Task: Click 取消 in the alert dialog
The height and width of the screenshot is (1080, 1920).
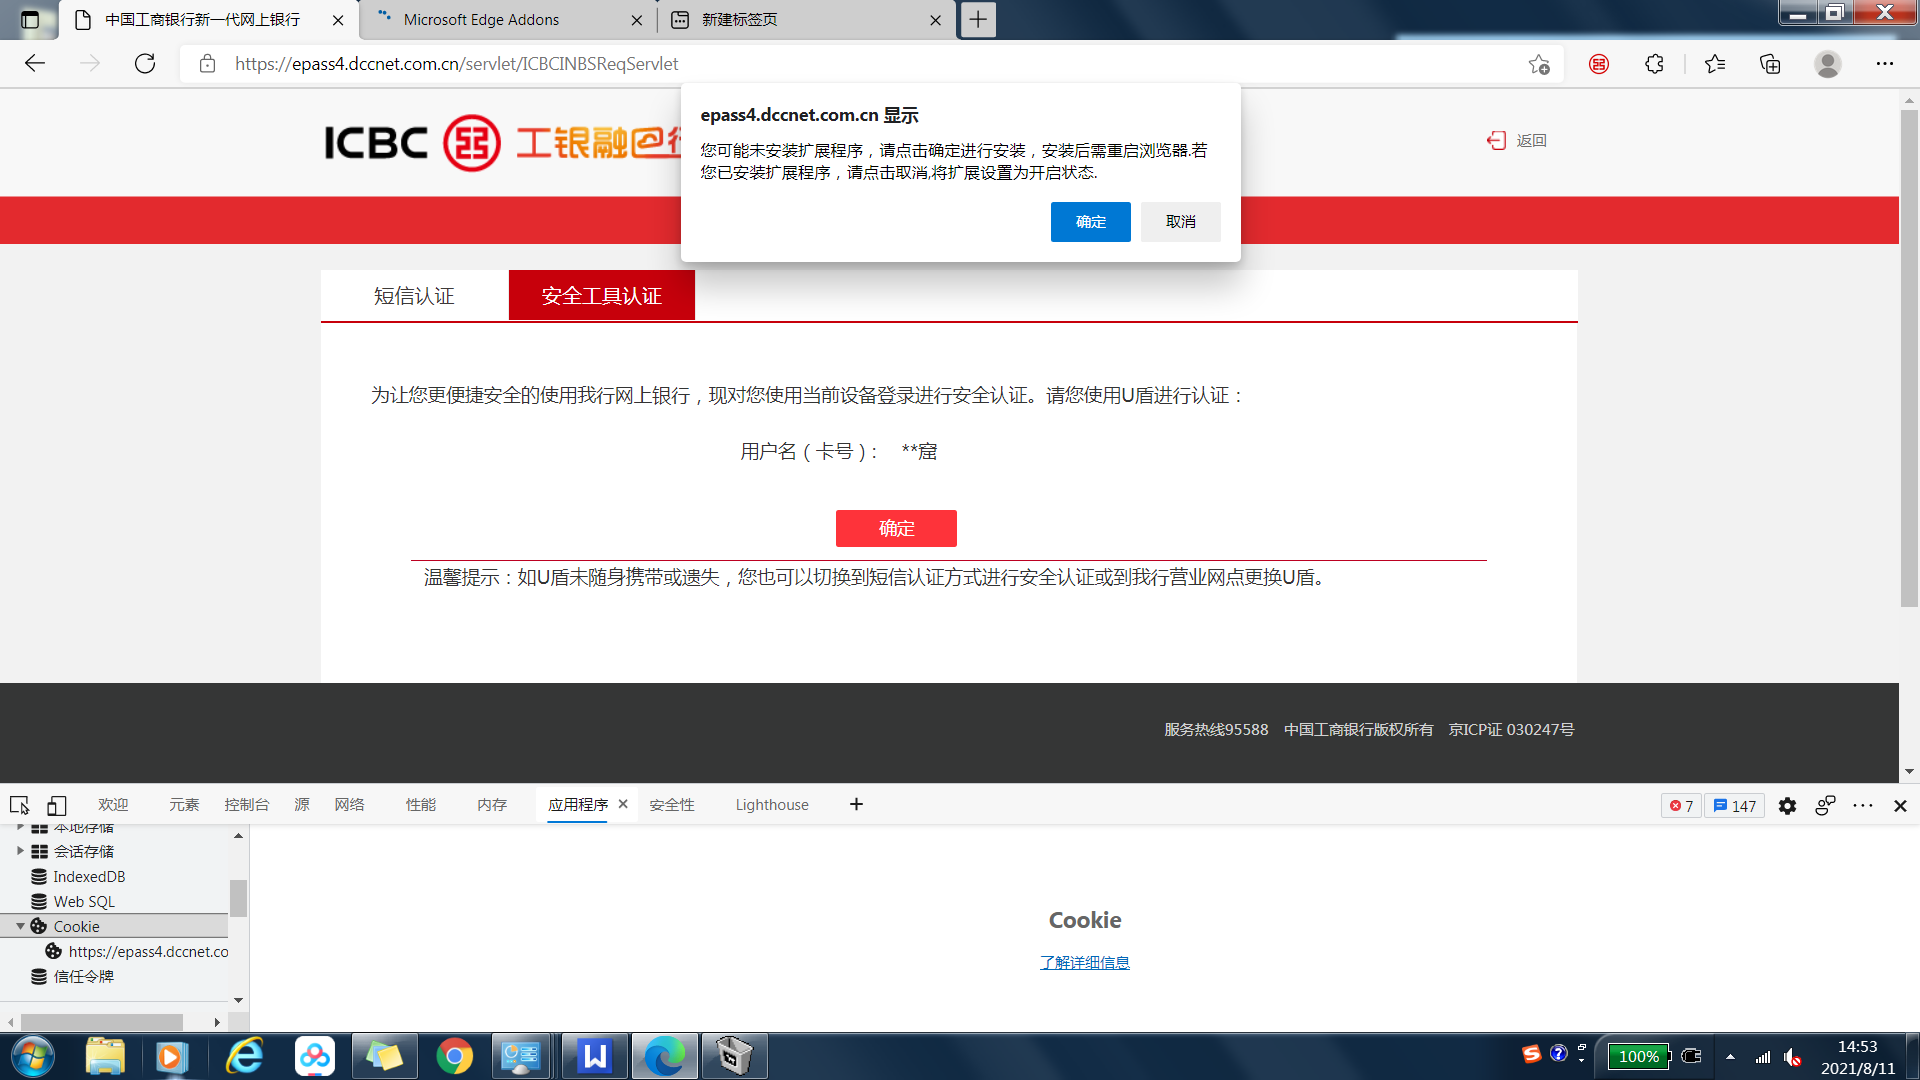Action: pos(1180,222)
